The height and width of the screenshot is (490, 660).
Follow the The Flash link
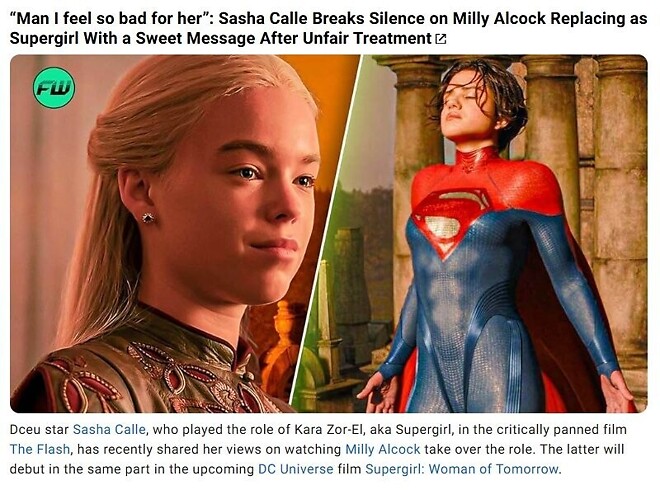pyautogui.click(x=40, y=449)
